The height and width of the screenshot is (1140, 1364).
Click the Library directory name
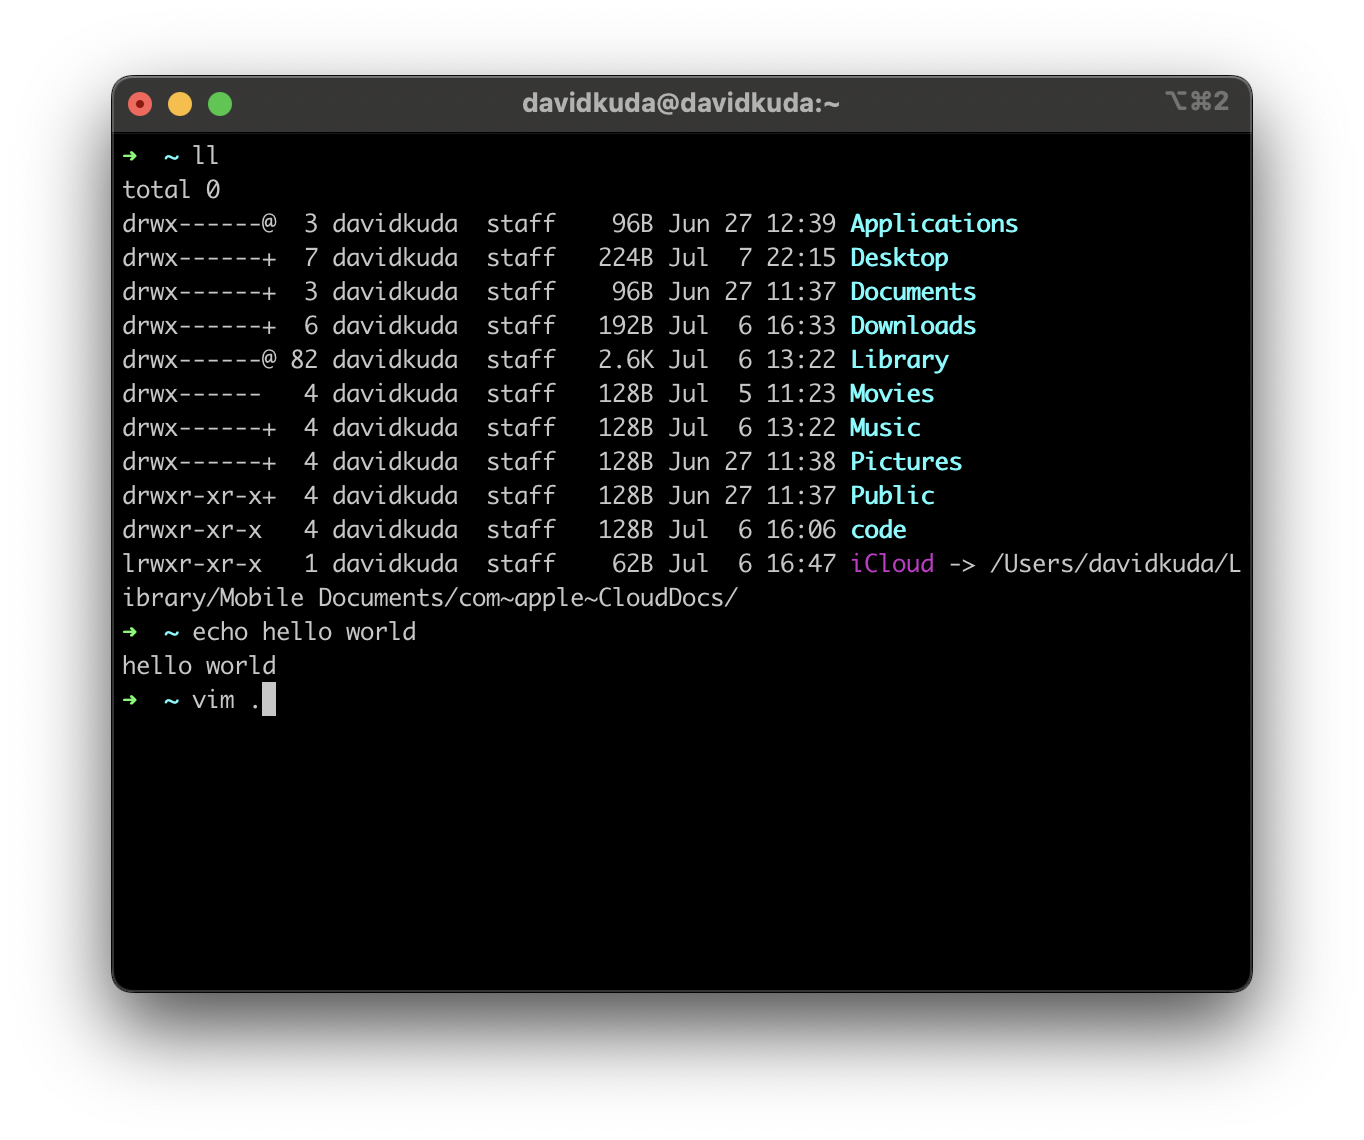899,360
